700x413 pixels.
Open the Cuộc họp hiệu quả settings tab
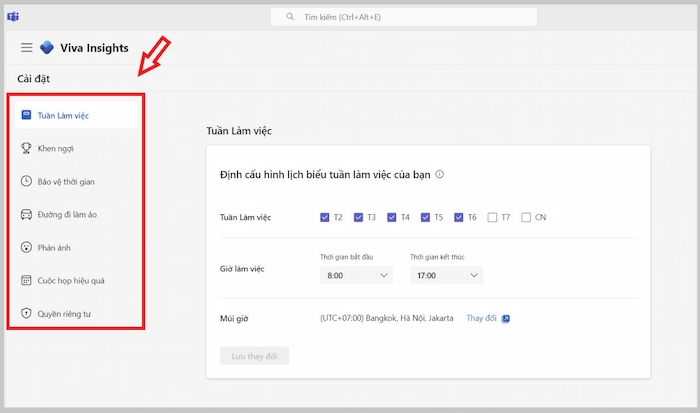tap(76, 280)
